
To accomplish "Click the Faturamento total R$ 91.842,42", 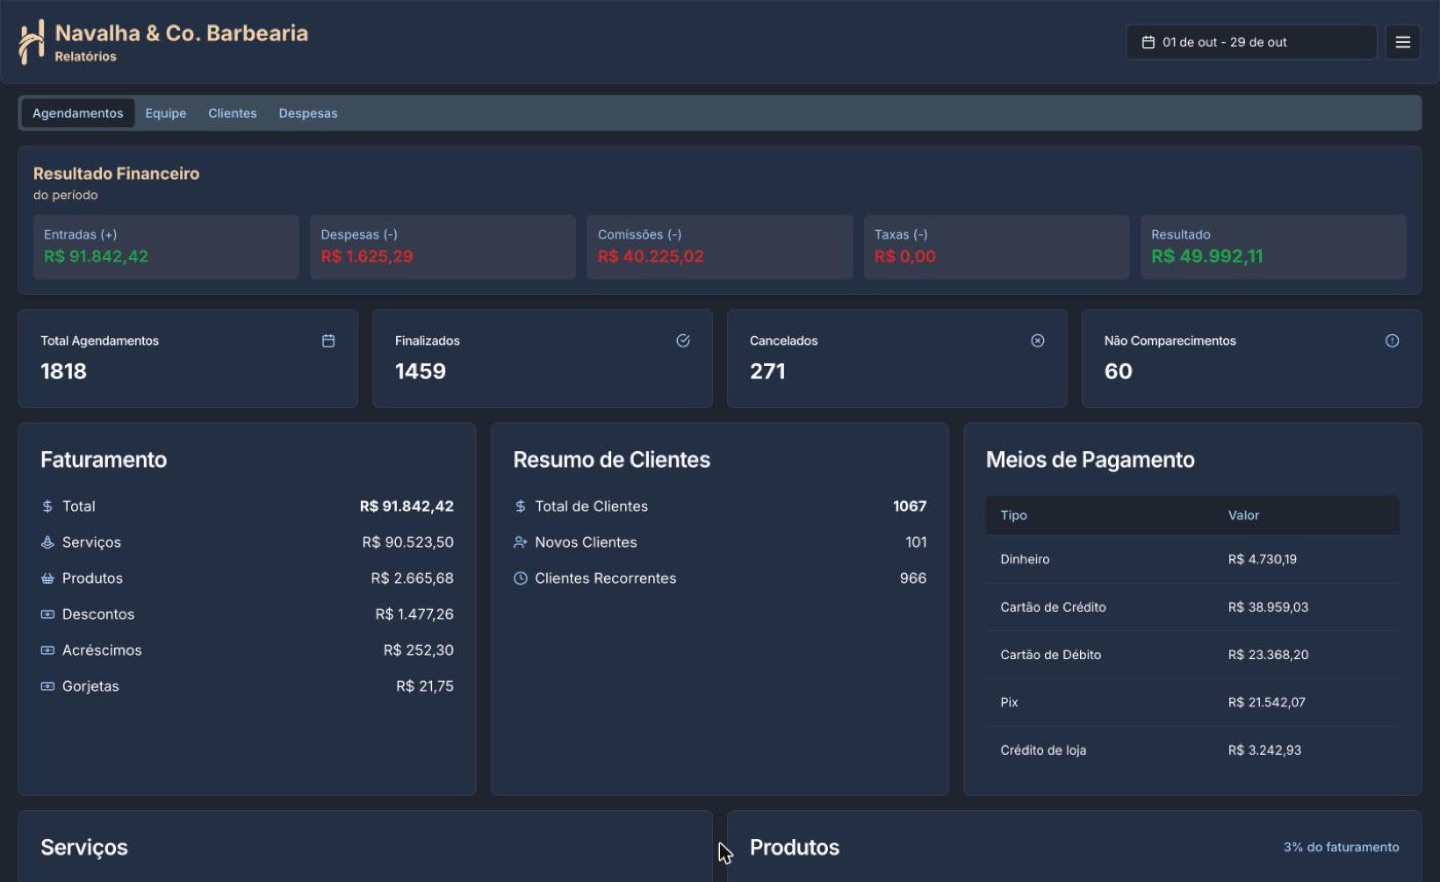I will click(x=407, y=507).
